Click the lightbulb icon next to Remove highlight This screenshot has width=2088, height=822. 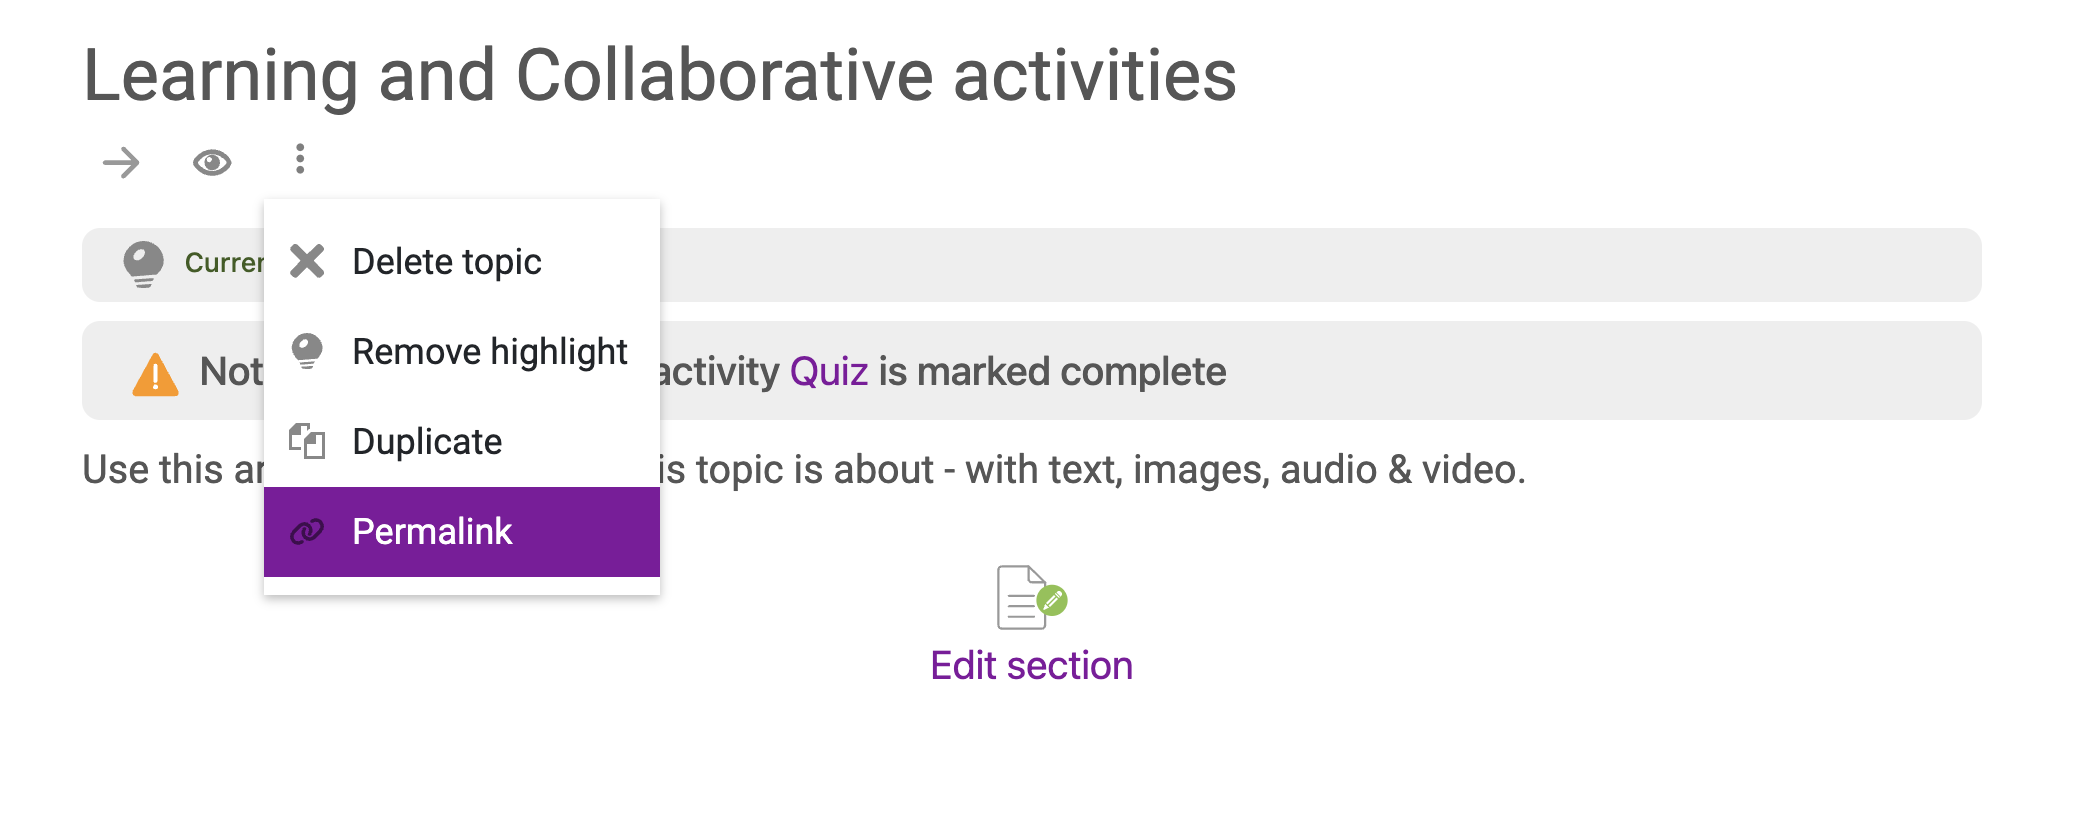[x=307, y=351]
